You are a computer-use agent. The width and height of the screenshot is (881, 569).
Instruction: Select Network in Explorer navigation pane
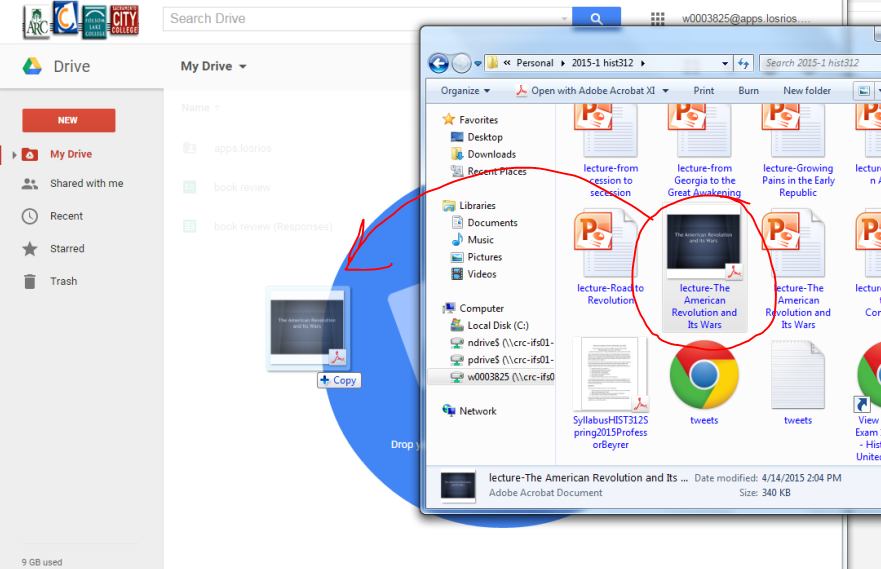tap(469, 411)
